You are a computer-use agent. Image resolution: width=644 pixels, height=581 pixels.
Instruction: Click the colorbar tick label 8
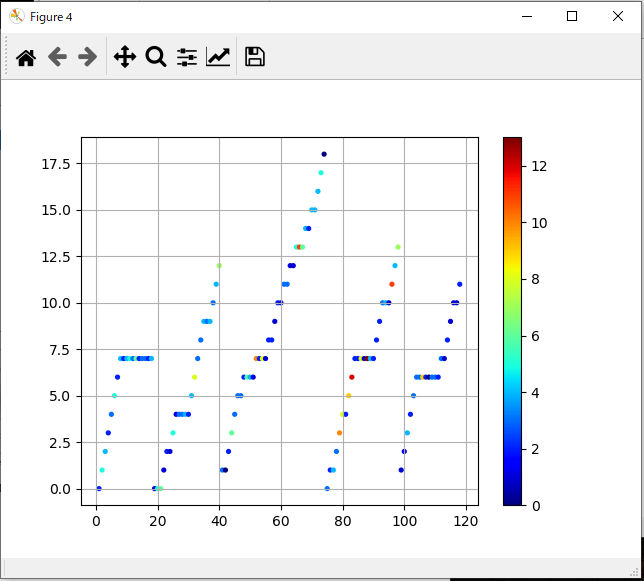pos(535,279)
